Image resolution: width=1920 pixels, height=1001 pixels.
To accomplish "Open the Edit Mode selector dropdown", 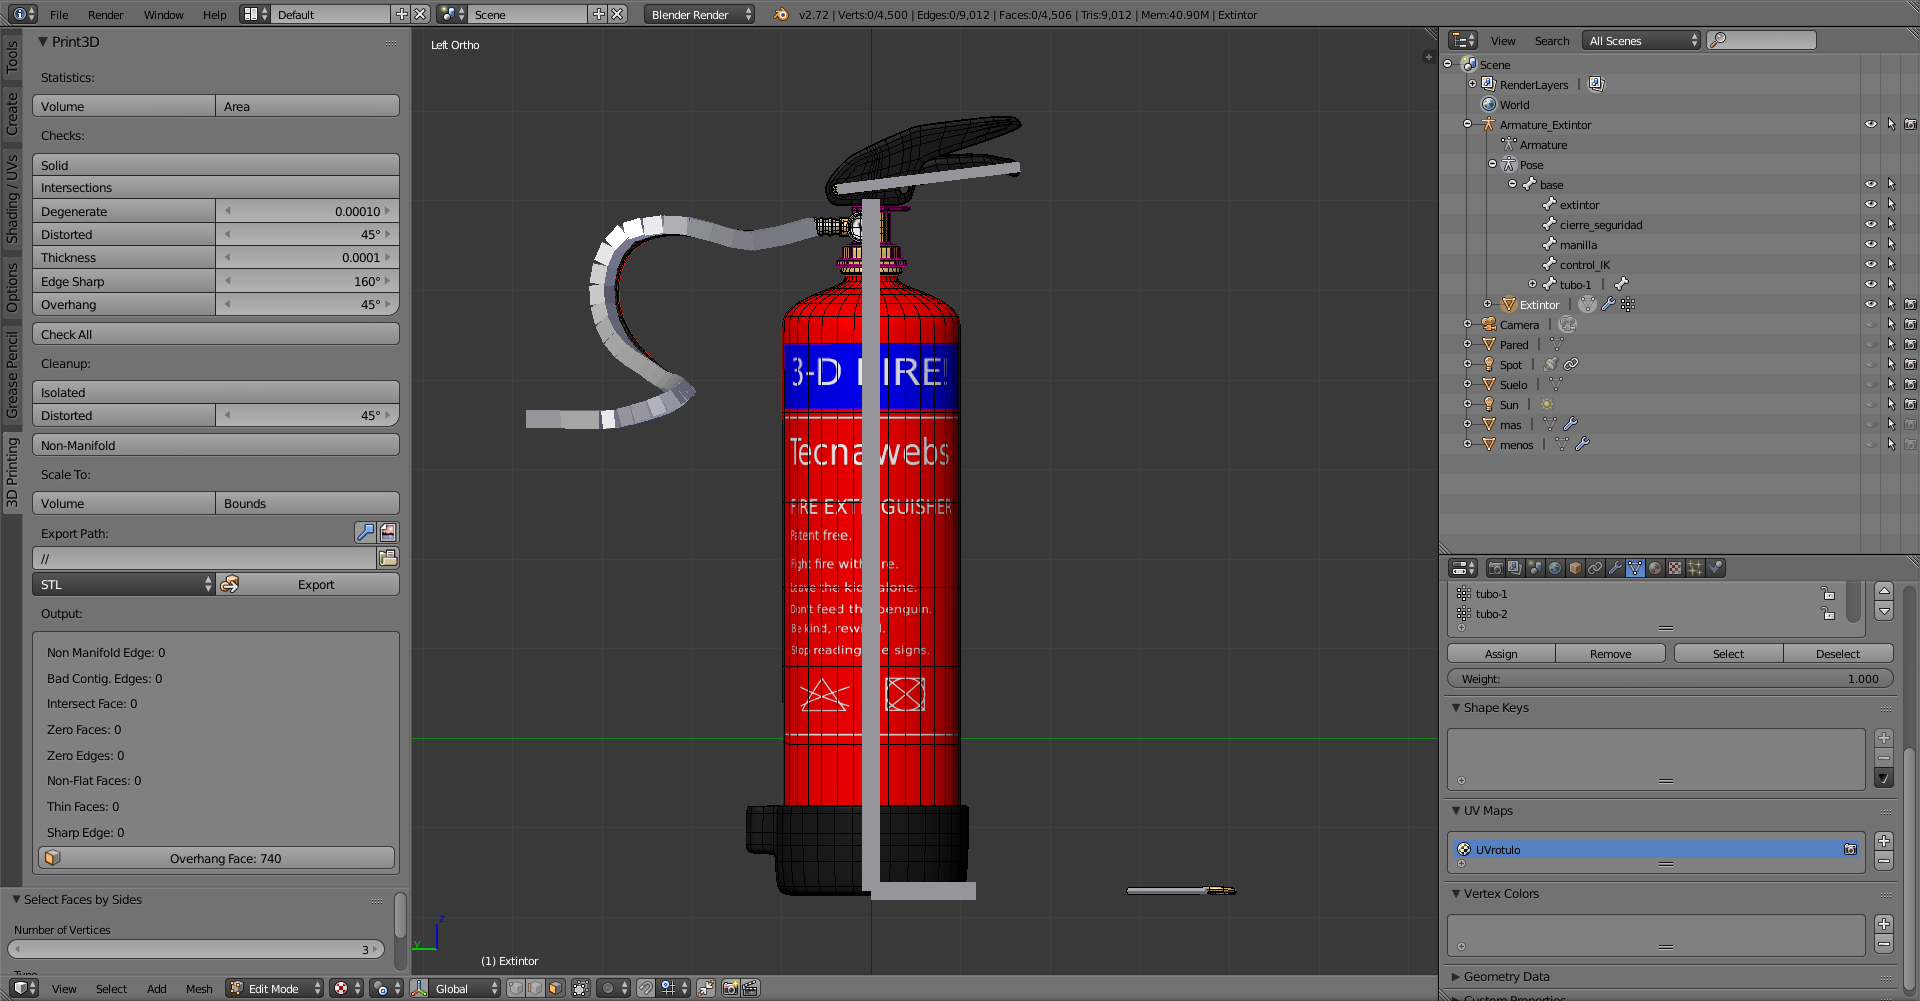I will tap(275, 989).
